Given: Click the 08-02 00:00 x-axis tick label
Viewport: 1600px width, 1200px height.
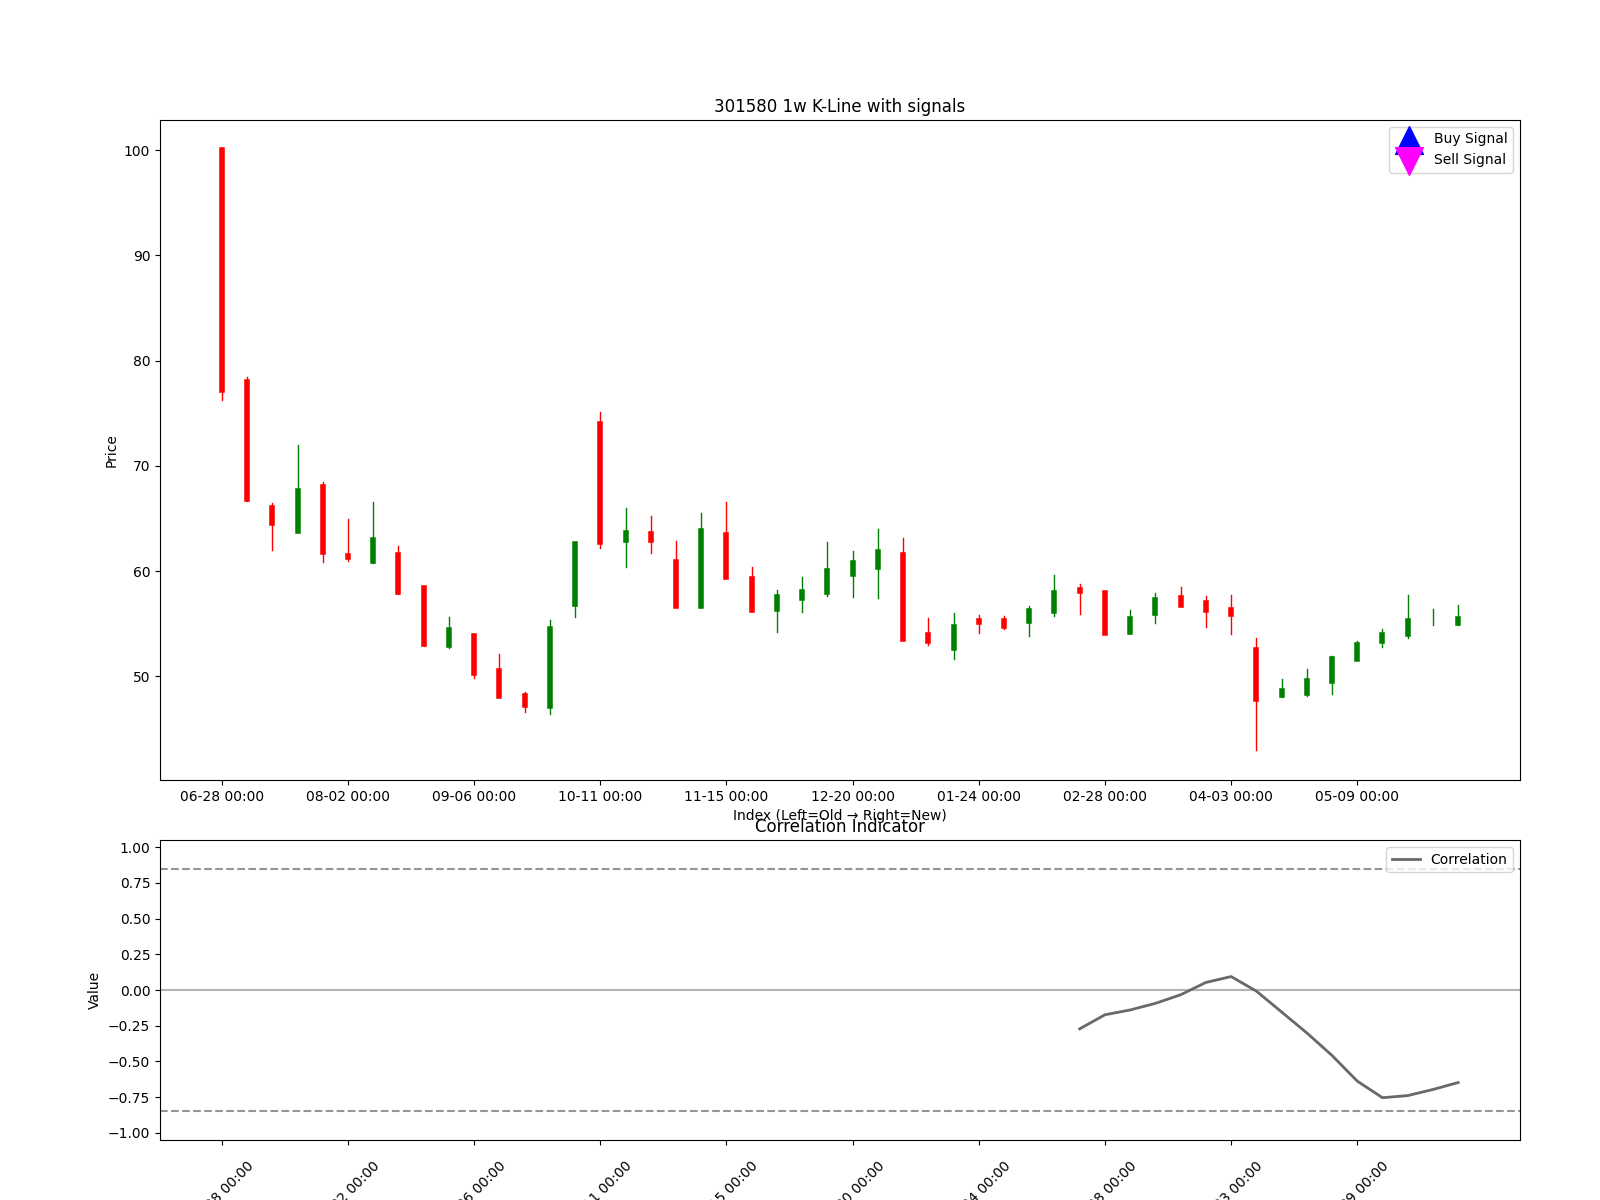Looking at the screenshot, I should (x=348, y=796).
